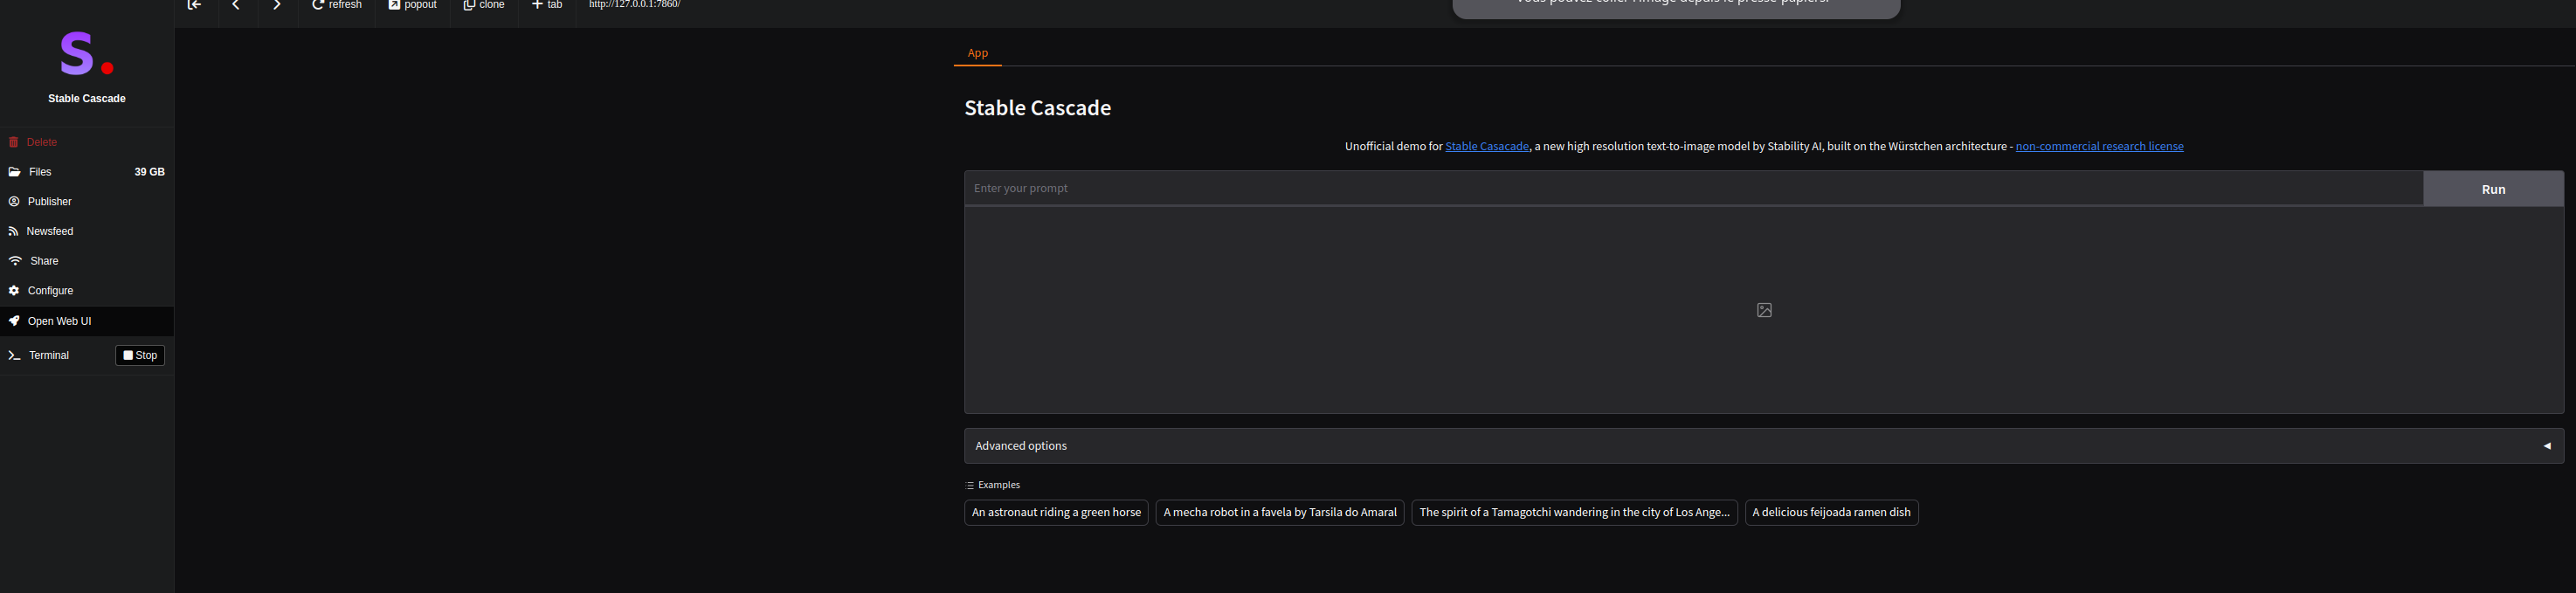Click the 39 GB files size label
This screenshot has height=593, width=2576.
(x=149, y=172)
